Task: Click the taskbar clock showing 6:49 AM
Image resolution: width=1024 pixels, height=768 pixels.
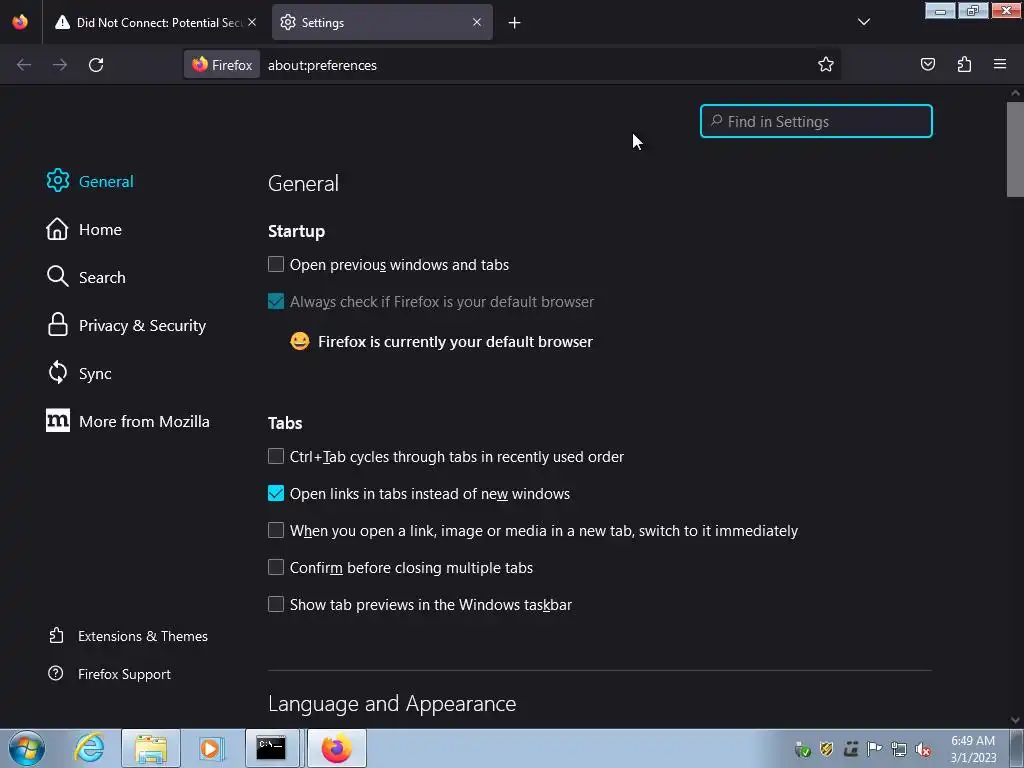Action: pos(973,748)
